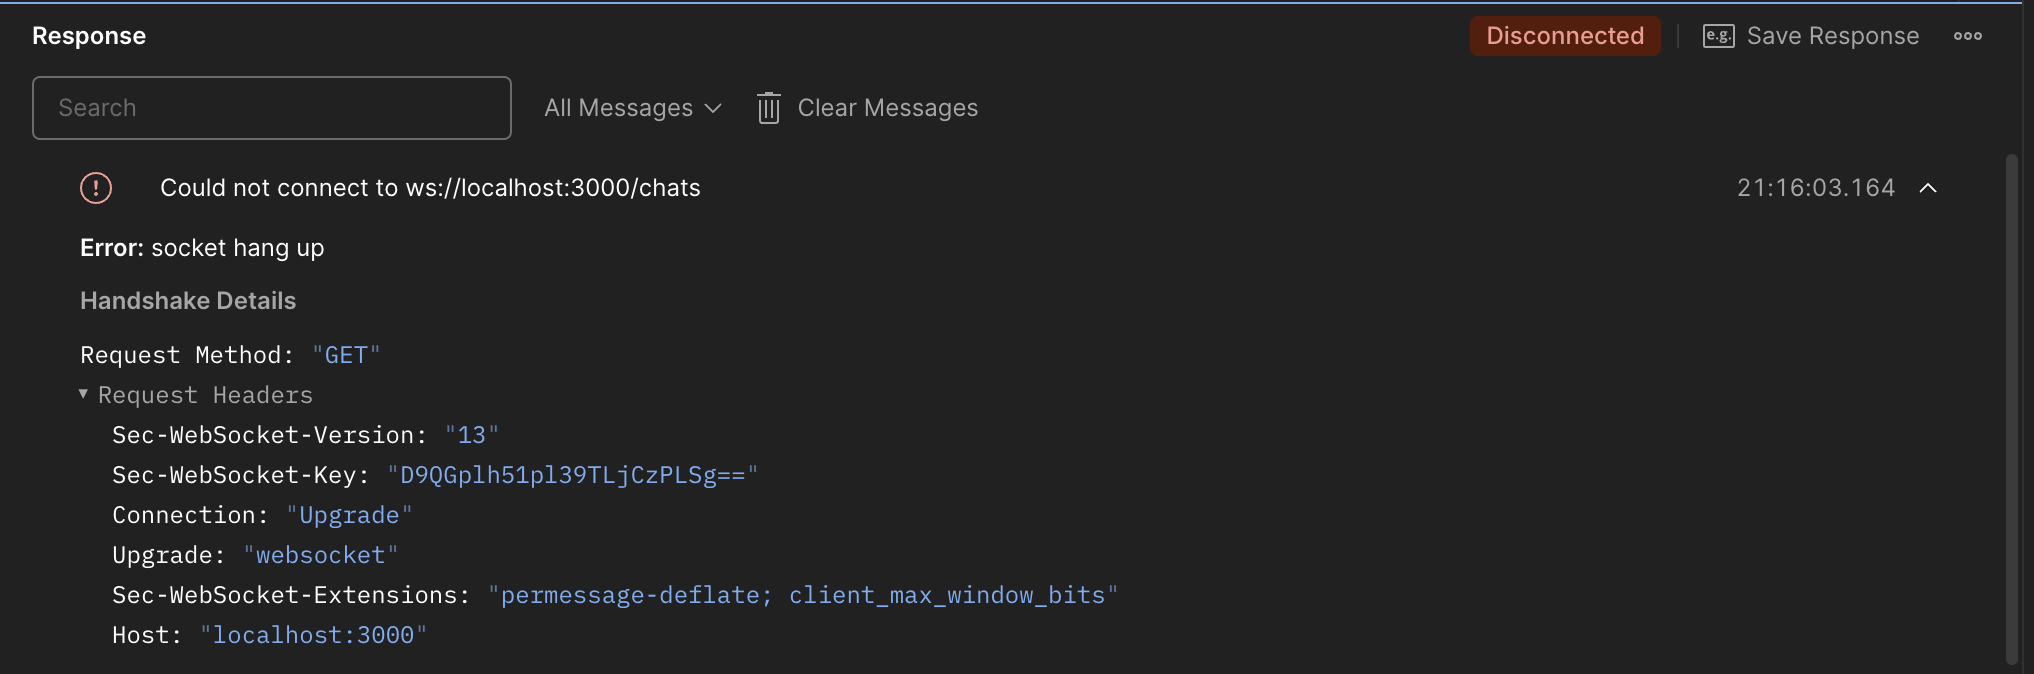Click the Clear Messages label

click(887, 108)
